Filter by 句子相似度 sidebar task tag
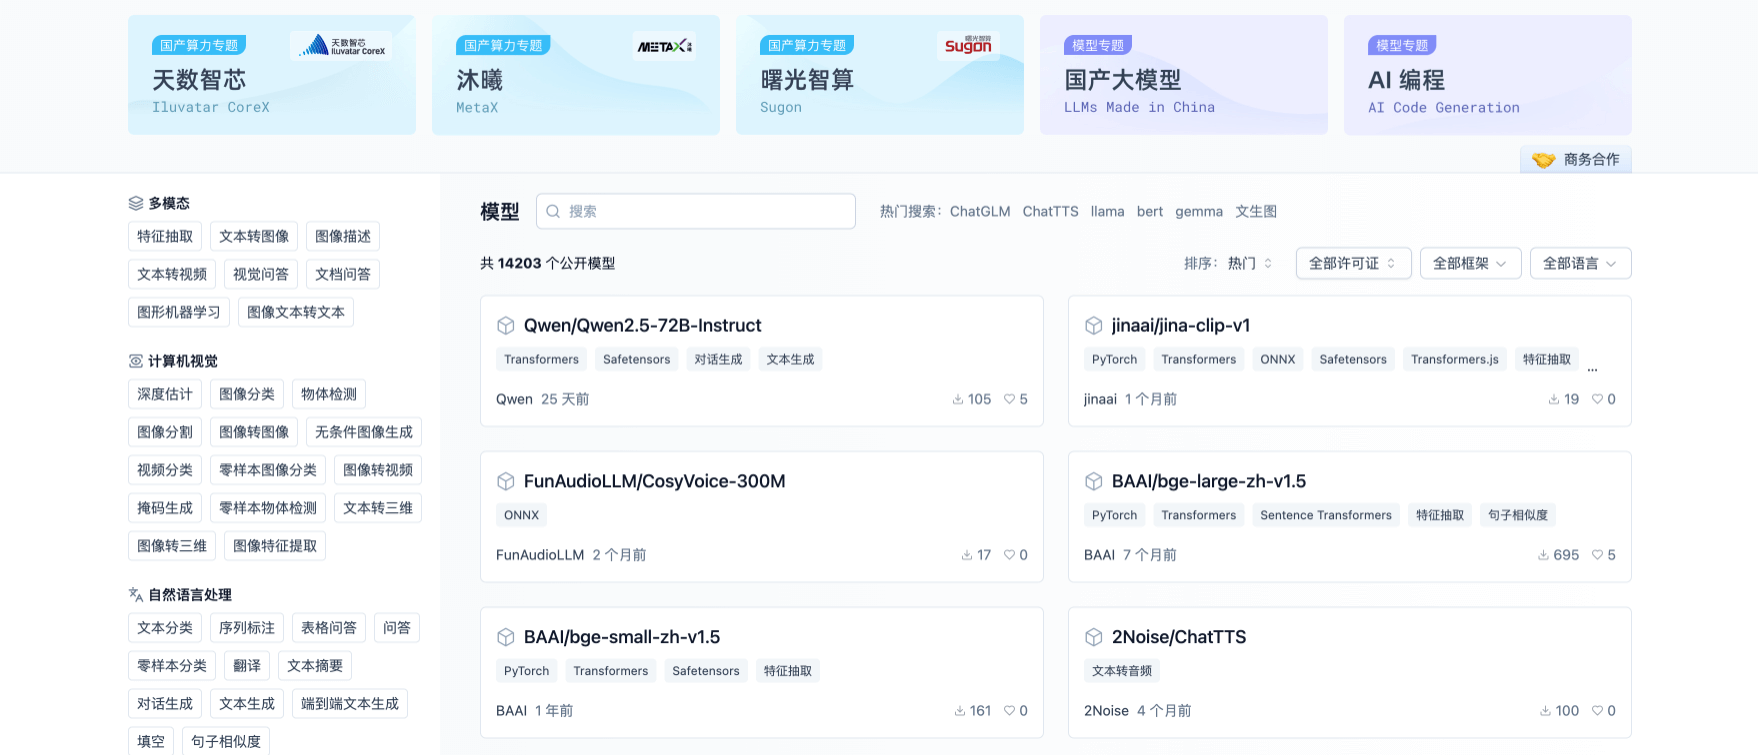The width and height of the screenshot is (1758, 755). click(x=226, y=741)
